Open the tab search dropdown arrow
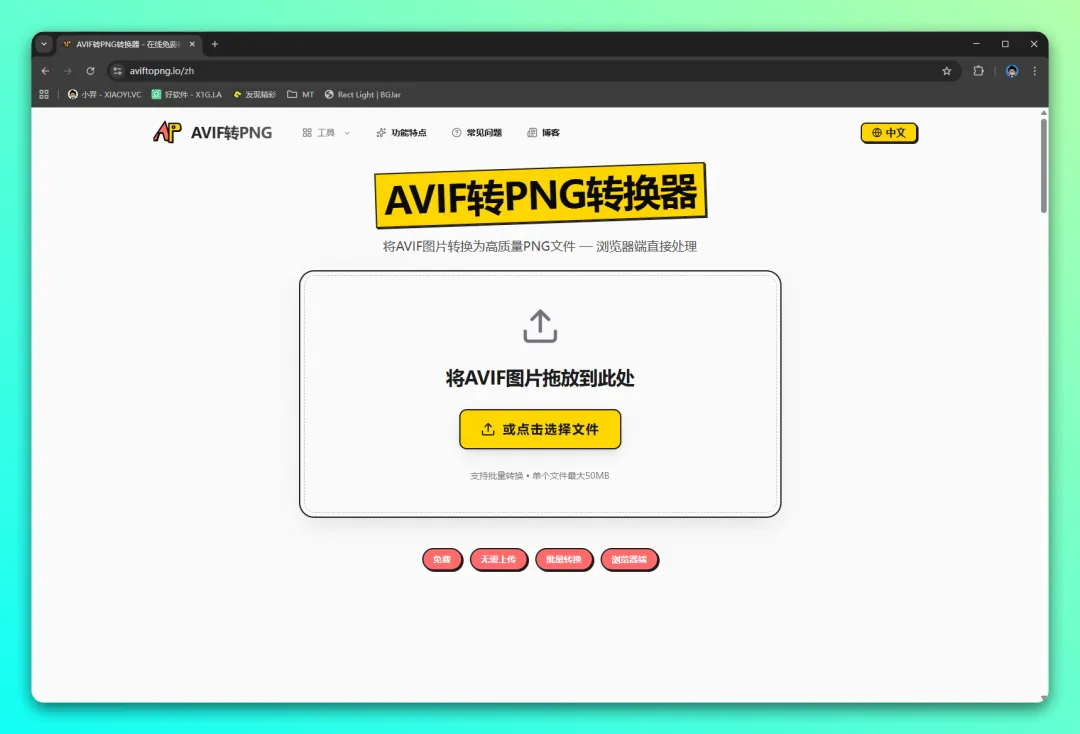 point(44,44)
